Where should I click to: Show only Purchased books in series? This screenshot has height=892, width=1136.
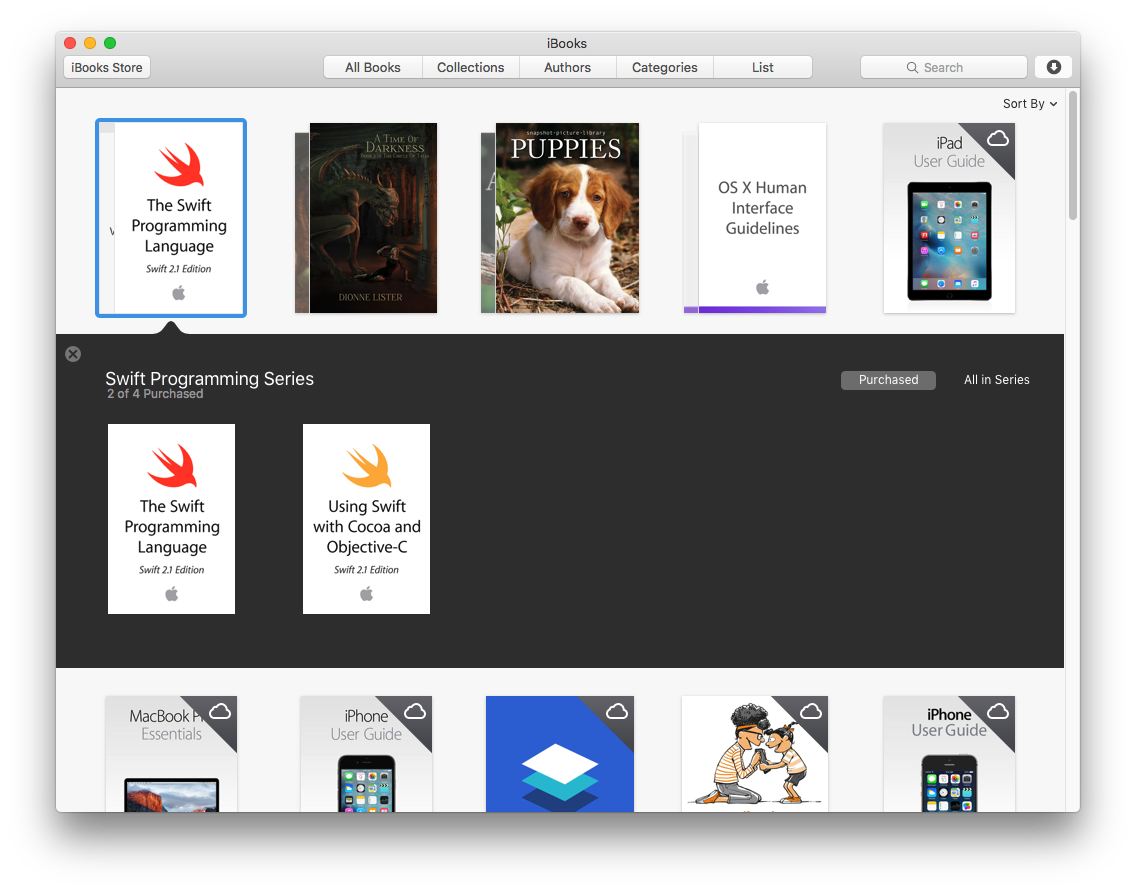888,380
